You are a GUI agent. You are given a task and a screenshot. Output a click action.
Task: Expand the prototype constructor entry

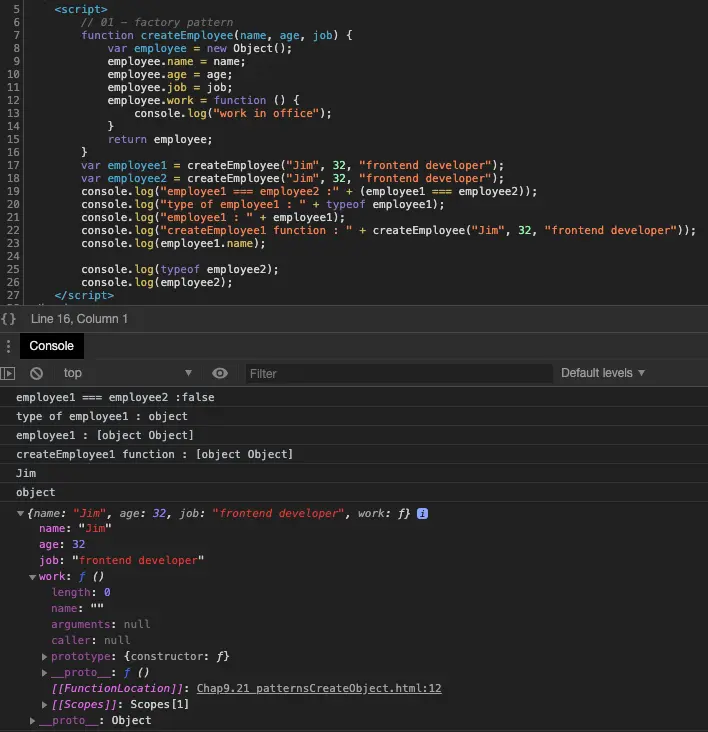[x=44, y=657]
